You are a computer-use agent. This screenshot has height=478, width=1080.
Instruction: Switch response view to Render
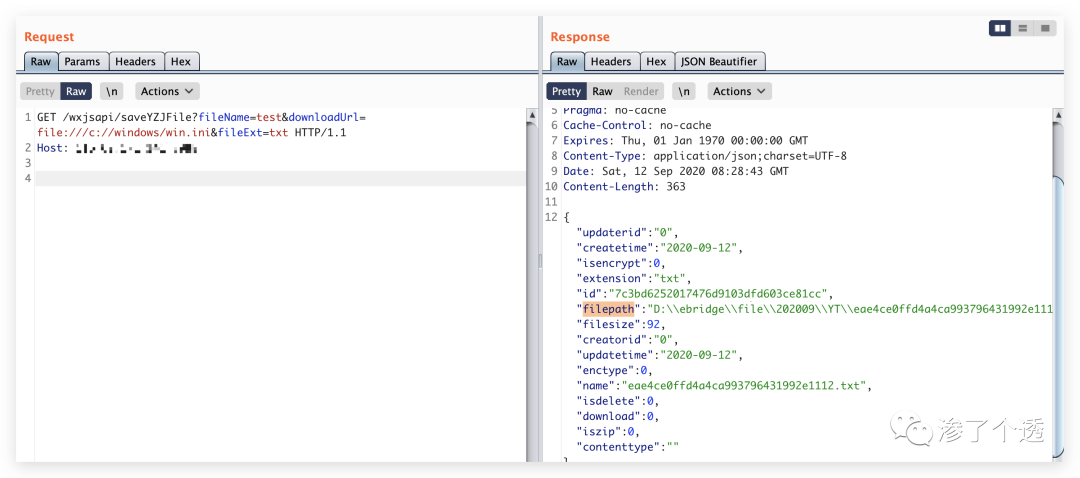pos(641,91)
